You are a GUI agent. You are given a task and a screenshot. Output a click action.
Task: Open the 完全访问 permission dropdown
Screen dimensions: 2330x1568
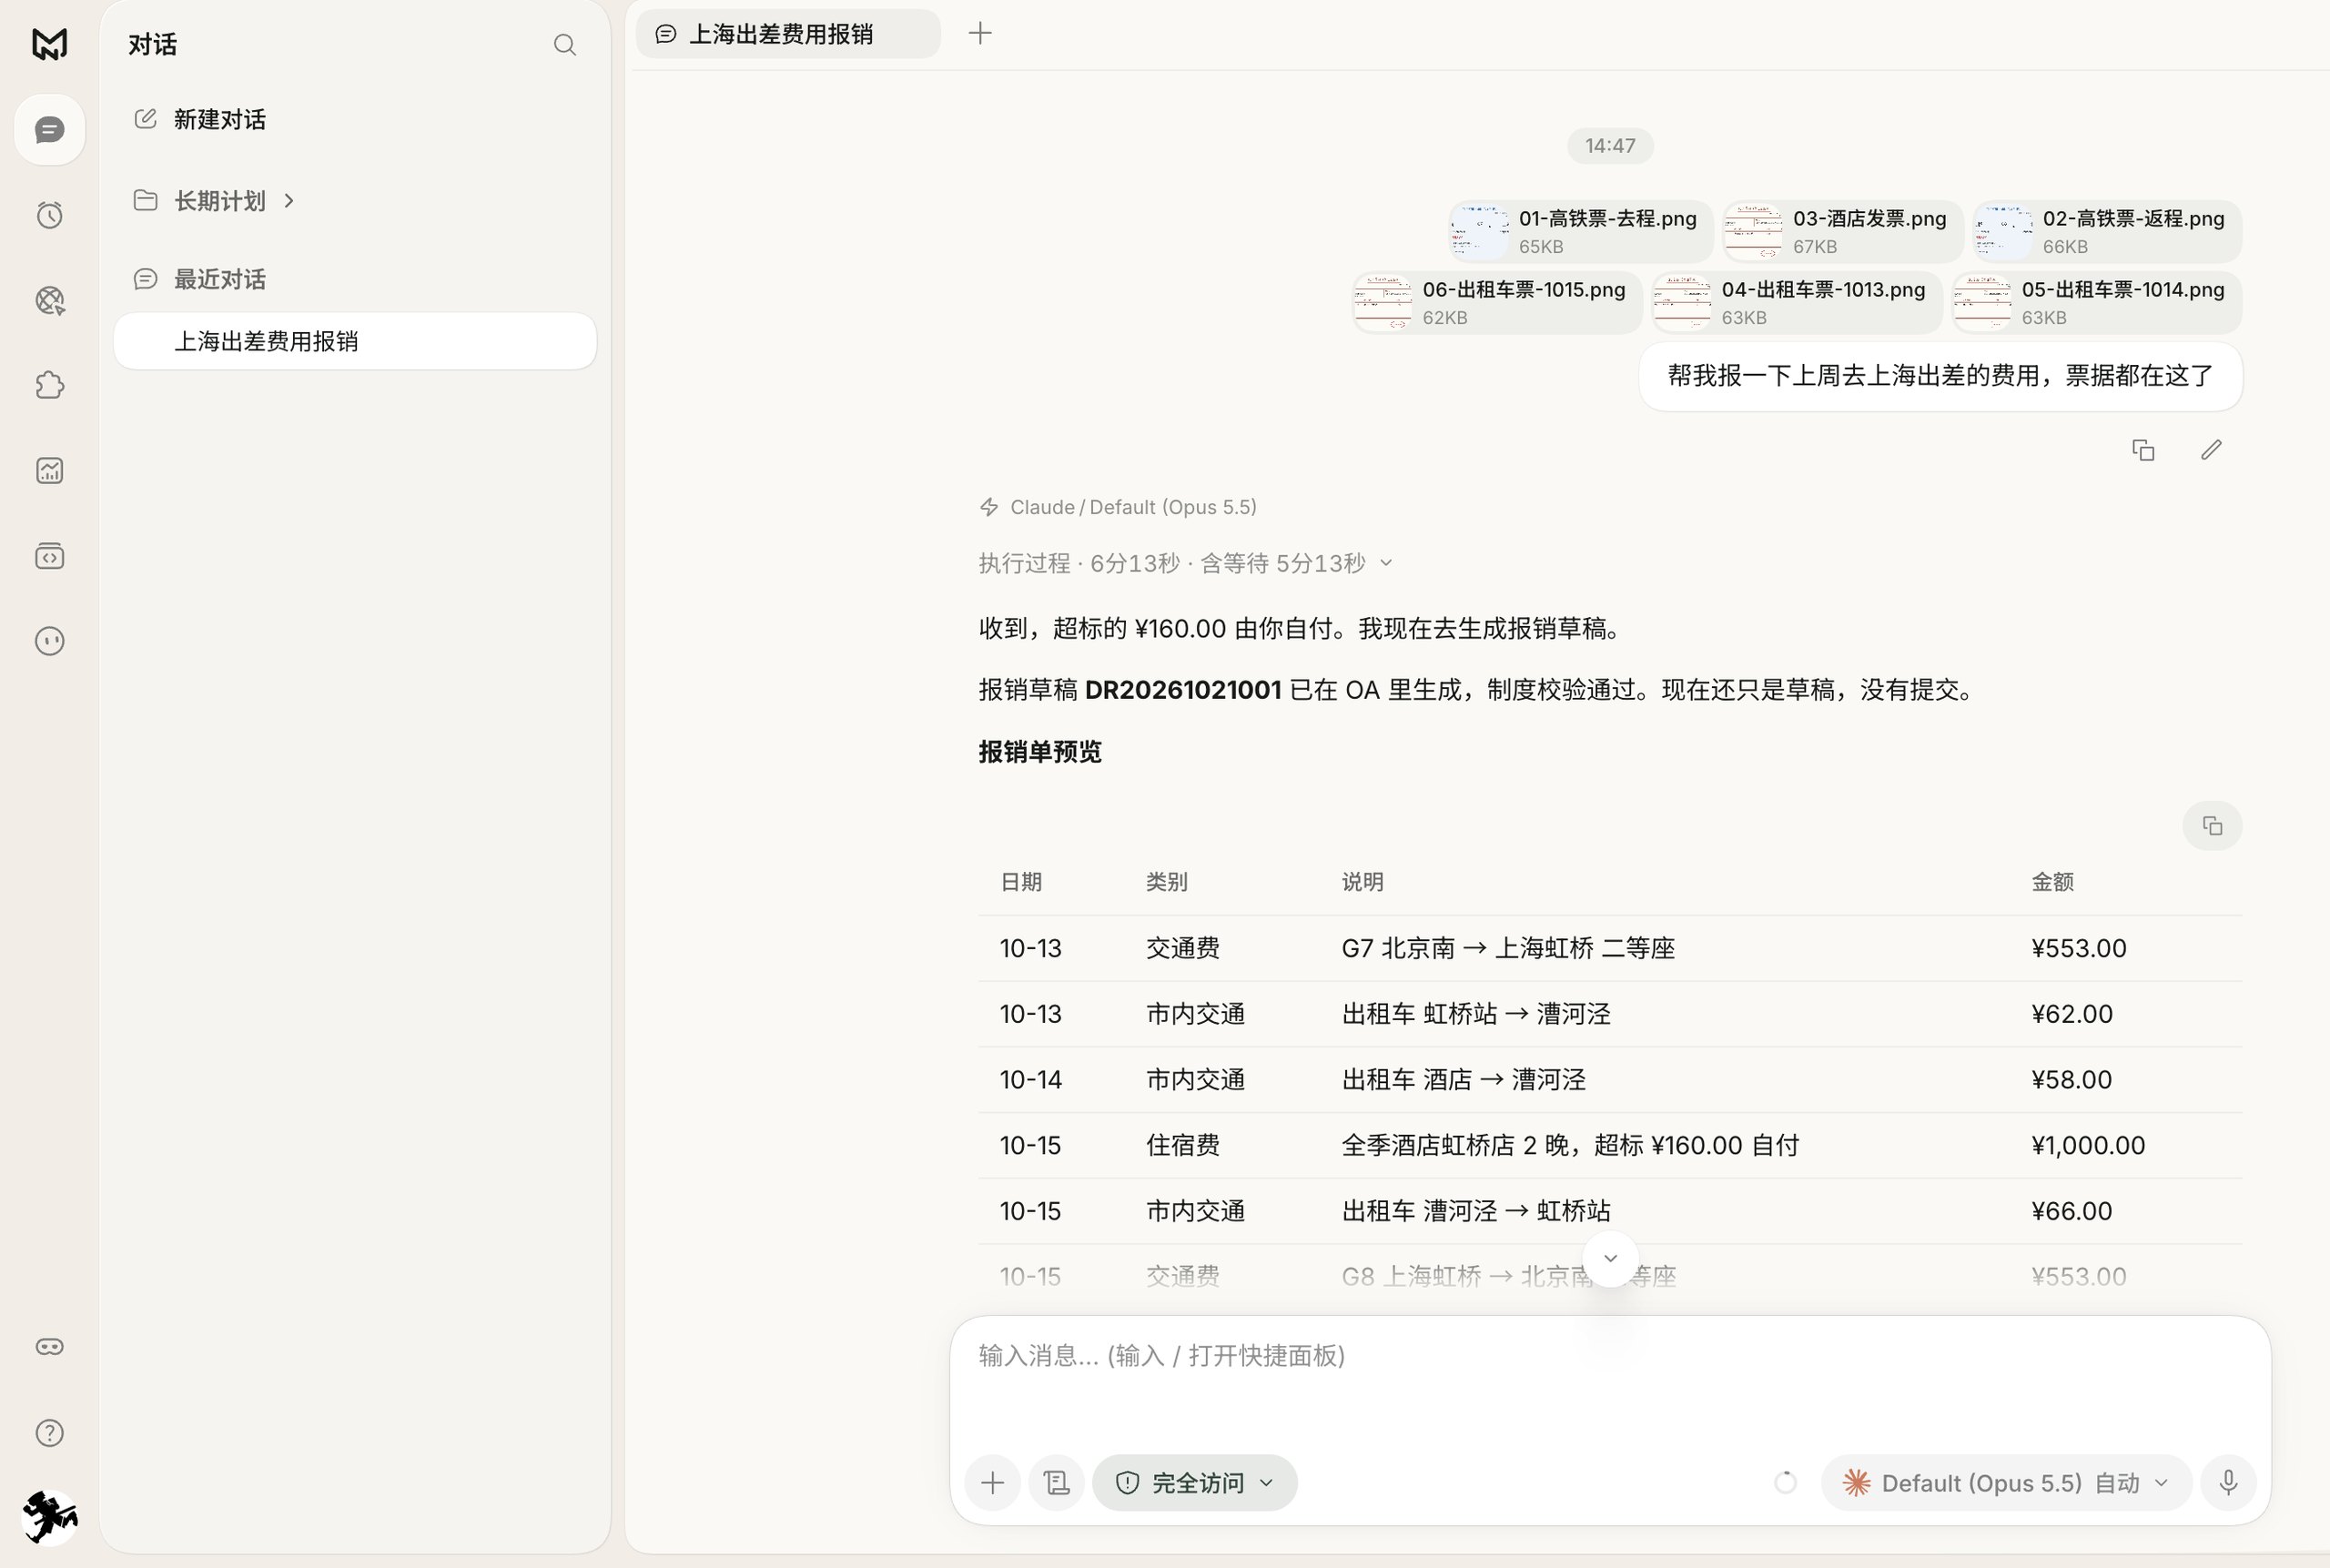pos(1195,1482)
